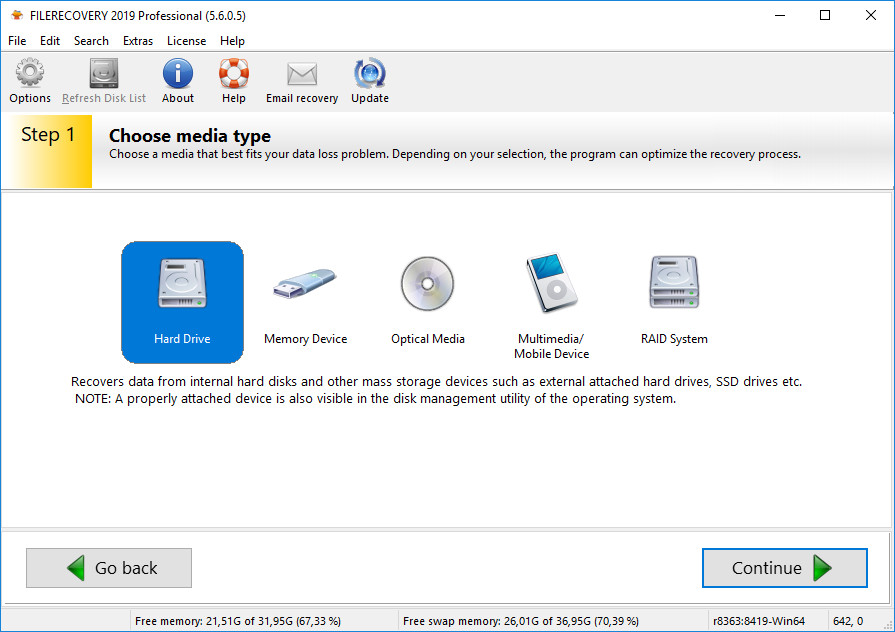
Task: Open the Search menu
Action: (x=91, y=41)
